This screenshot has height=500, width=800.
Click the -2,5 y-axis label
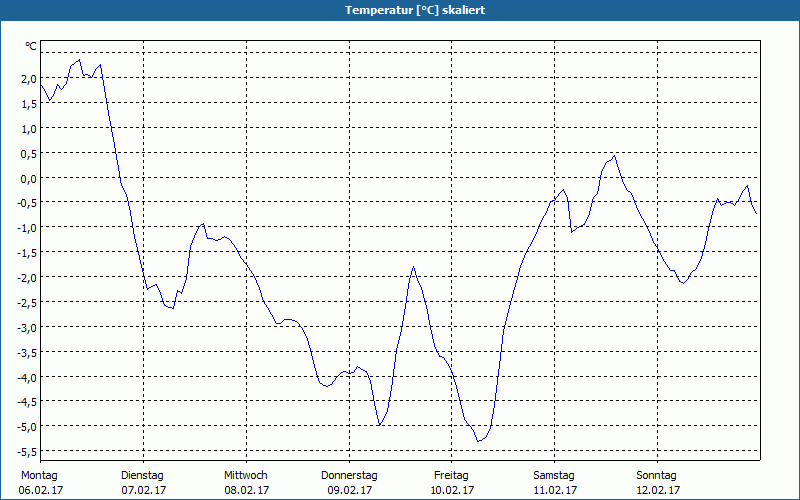pyautogui.click(x=28, y=303)
